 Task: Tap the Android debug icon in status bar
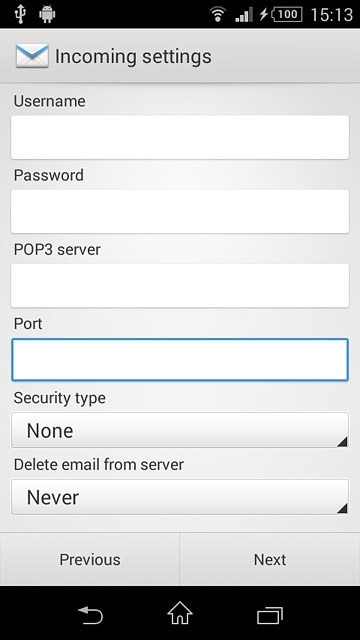47,15
